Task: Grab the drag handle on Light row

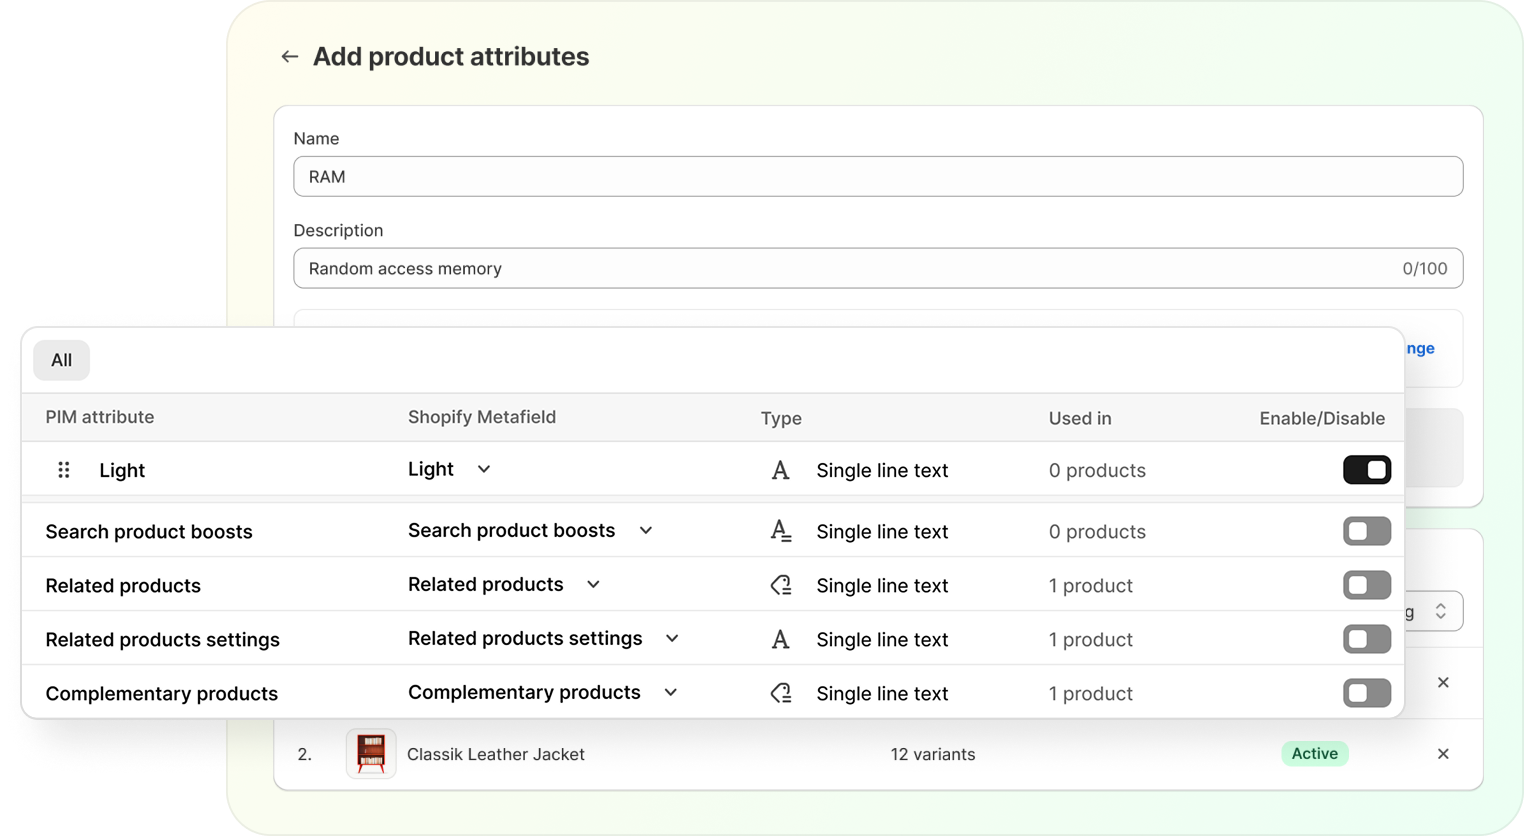Action: tap(64, 470)
